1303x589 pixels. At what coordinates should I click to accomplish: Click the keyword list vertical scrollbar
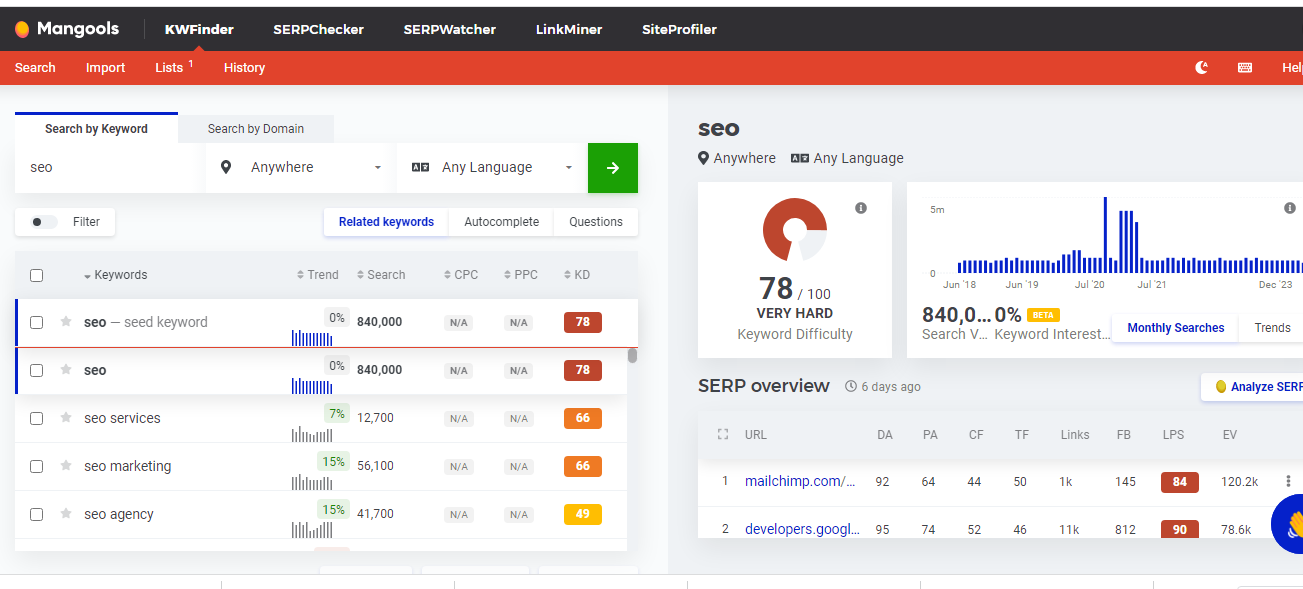(x=632, y=356)
